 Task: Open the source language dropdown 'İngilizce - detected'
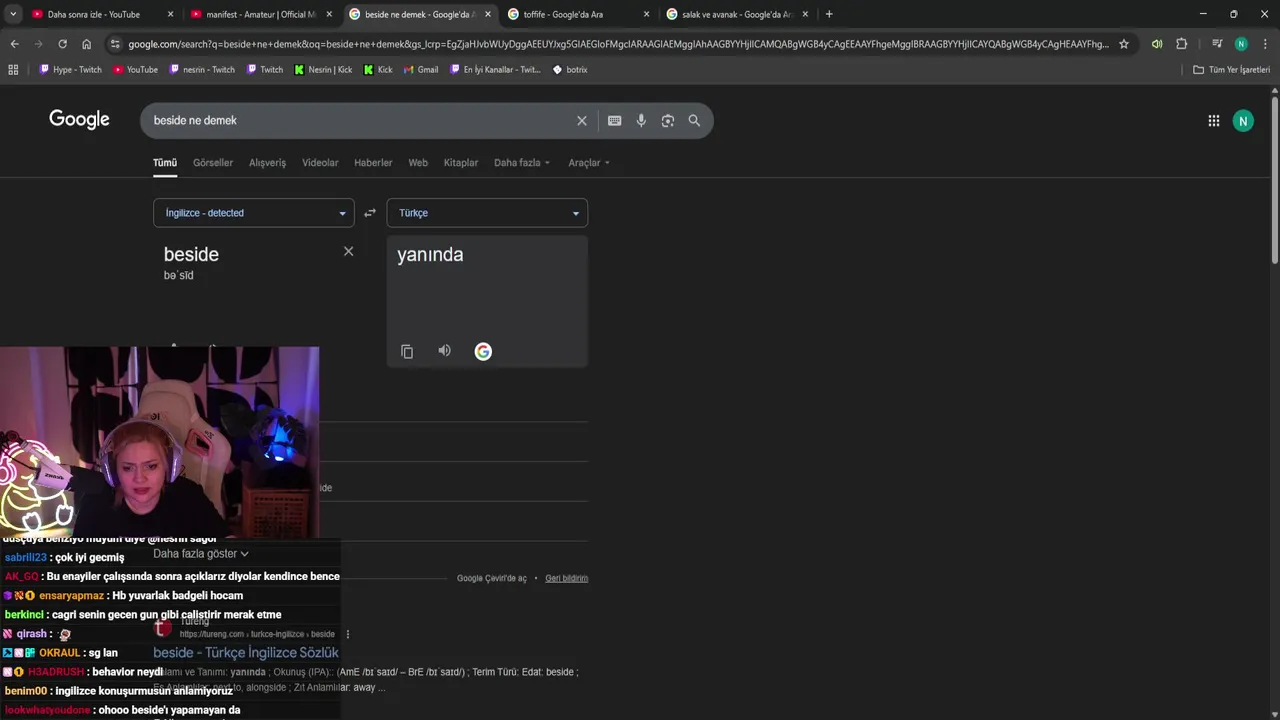point(253,213)
